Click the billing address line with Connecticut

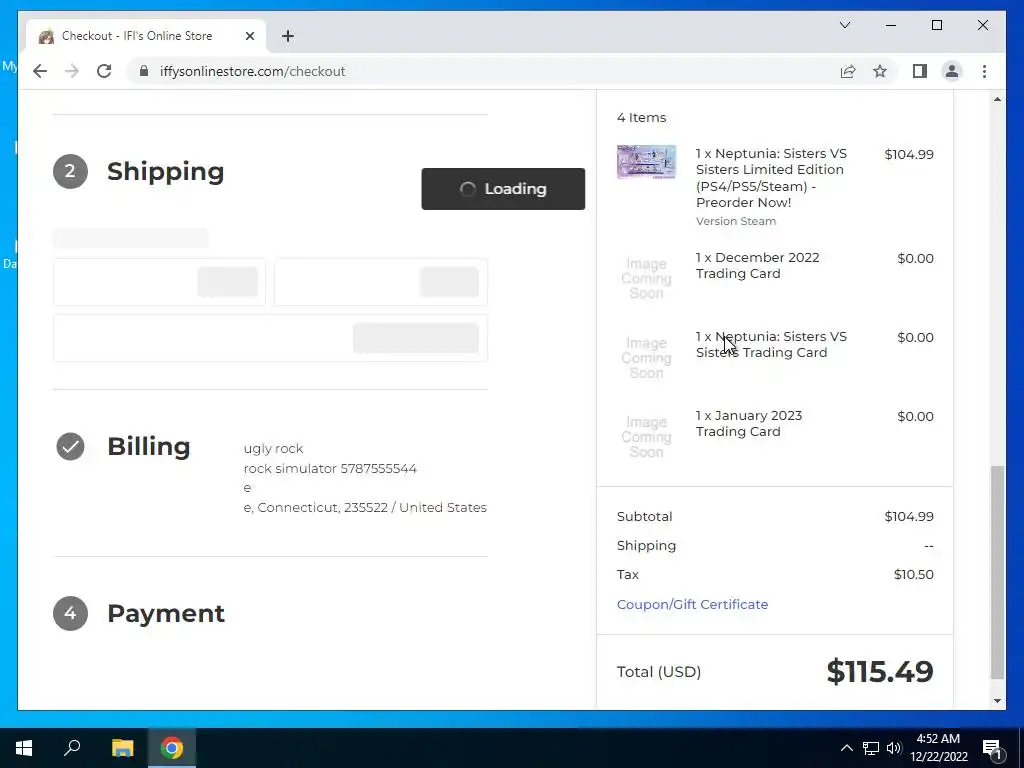(364, 507)
